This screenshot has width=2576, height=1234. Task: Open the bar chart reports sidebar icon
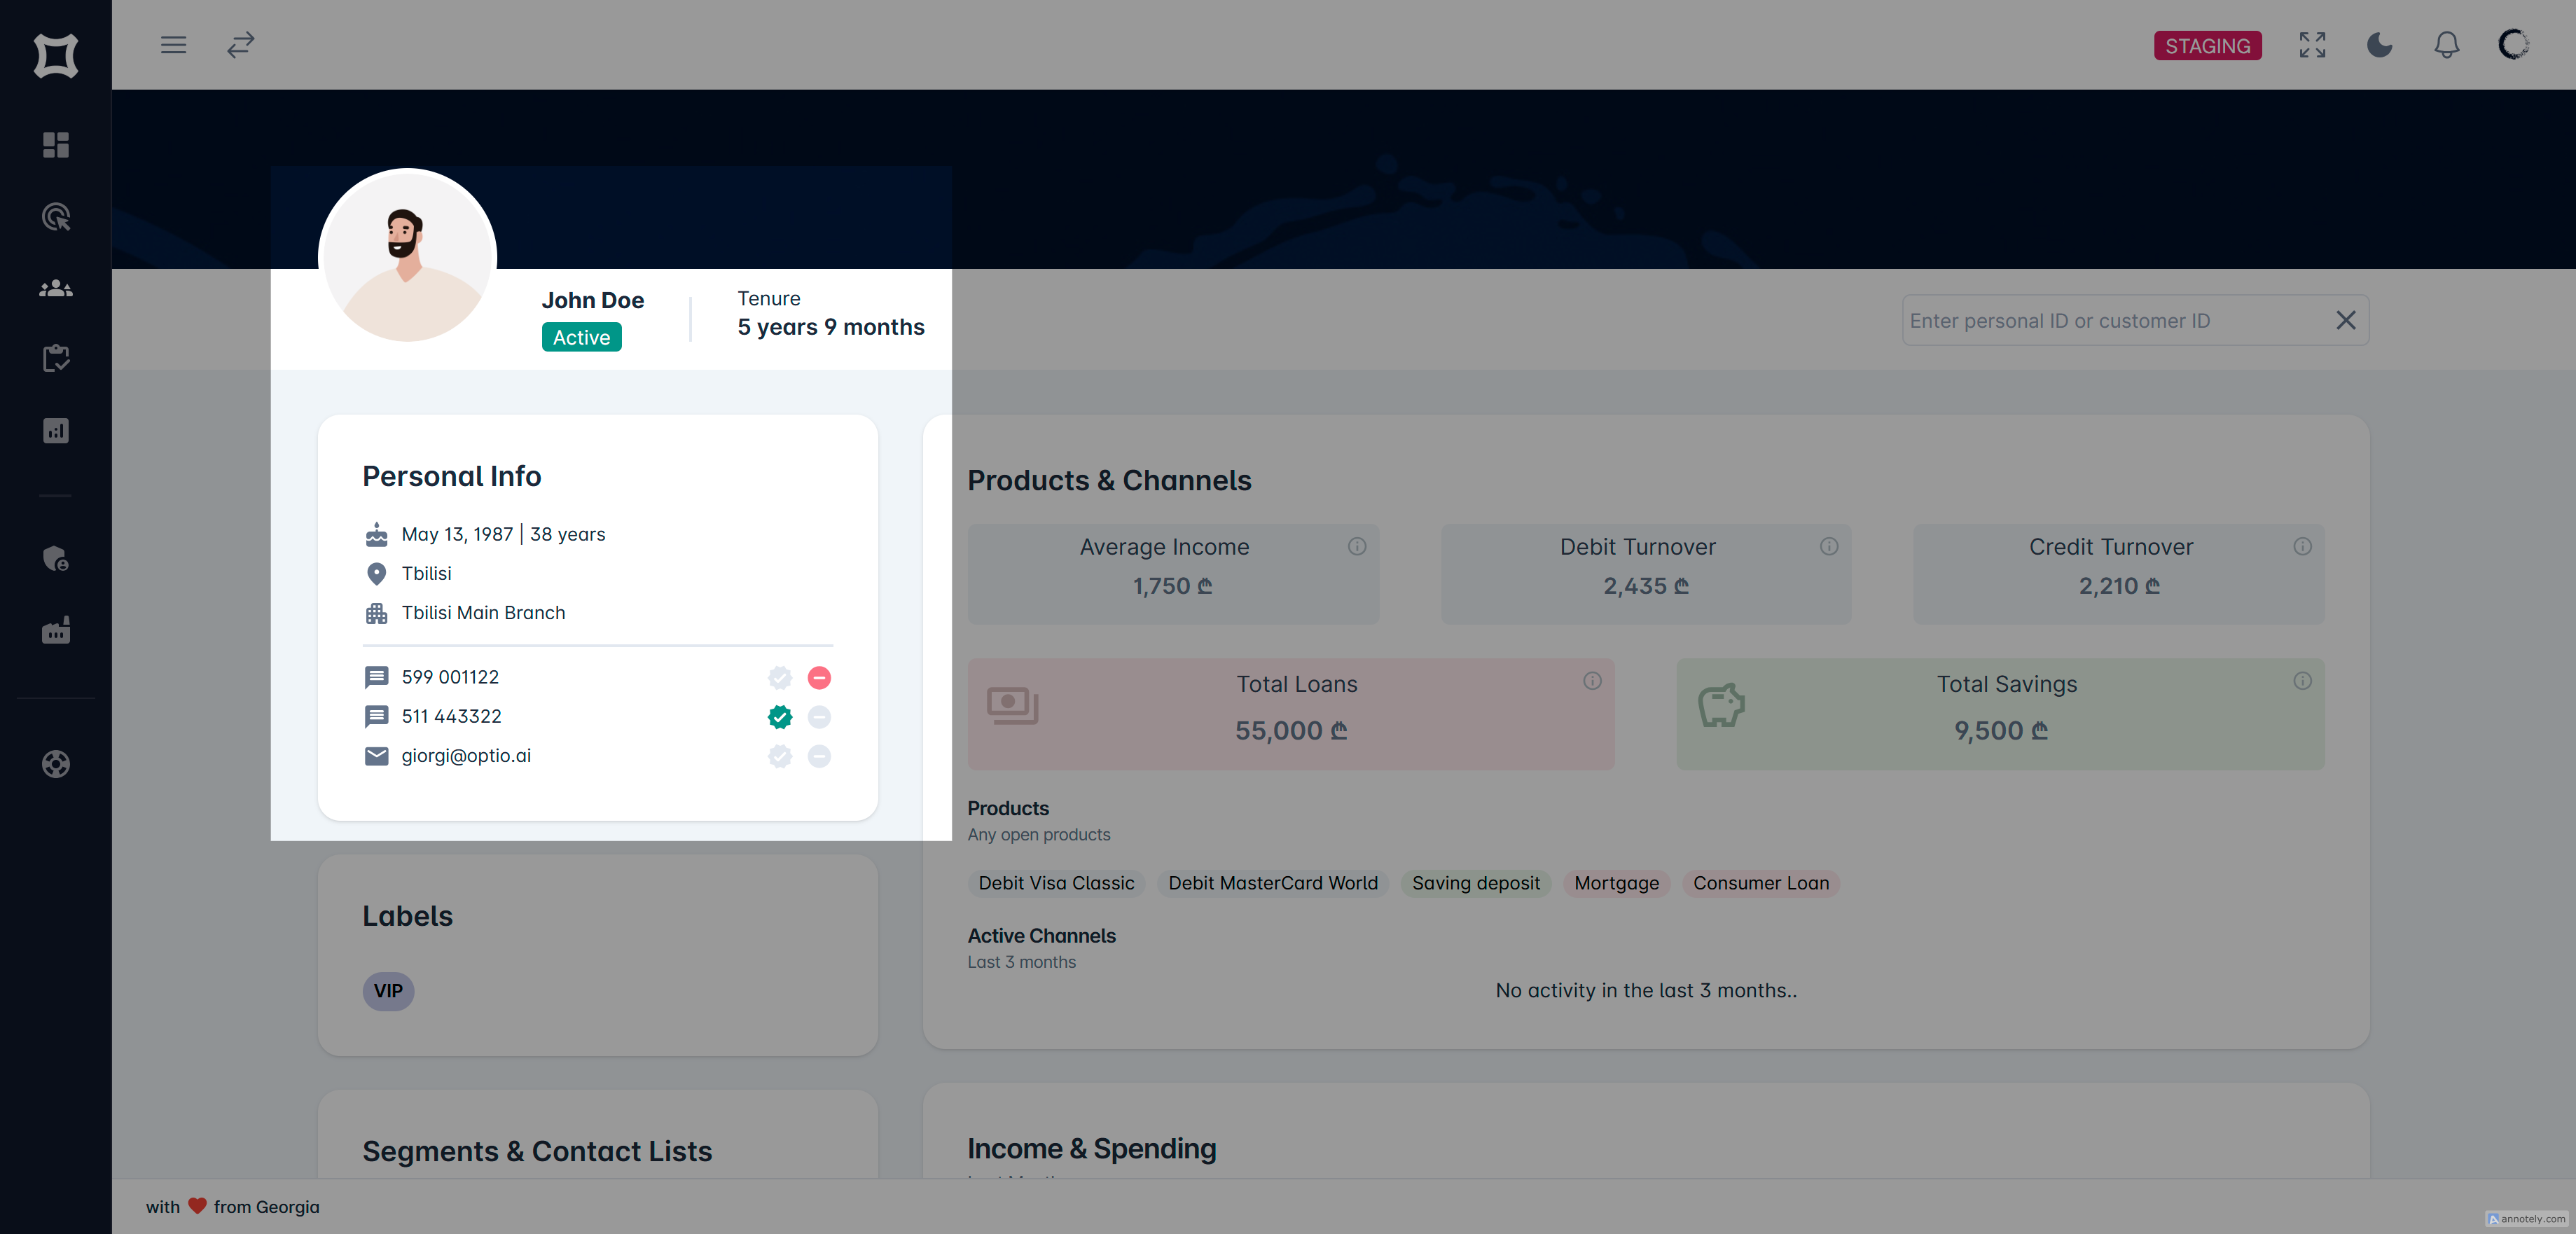(56, 431)
